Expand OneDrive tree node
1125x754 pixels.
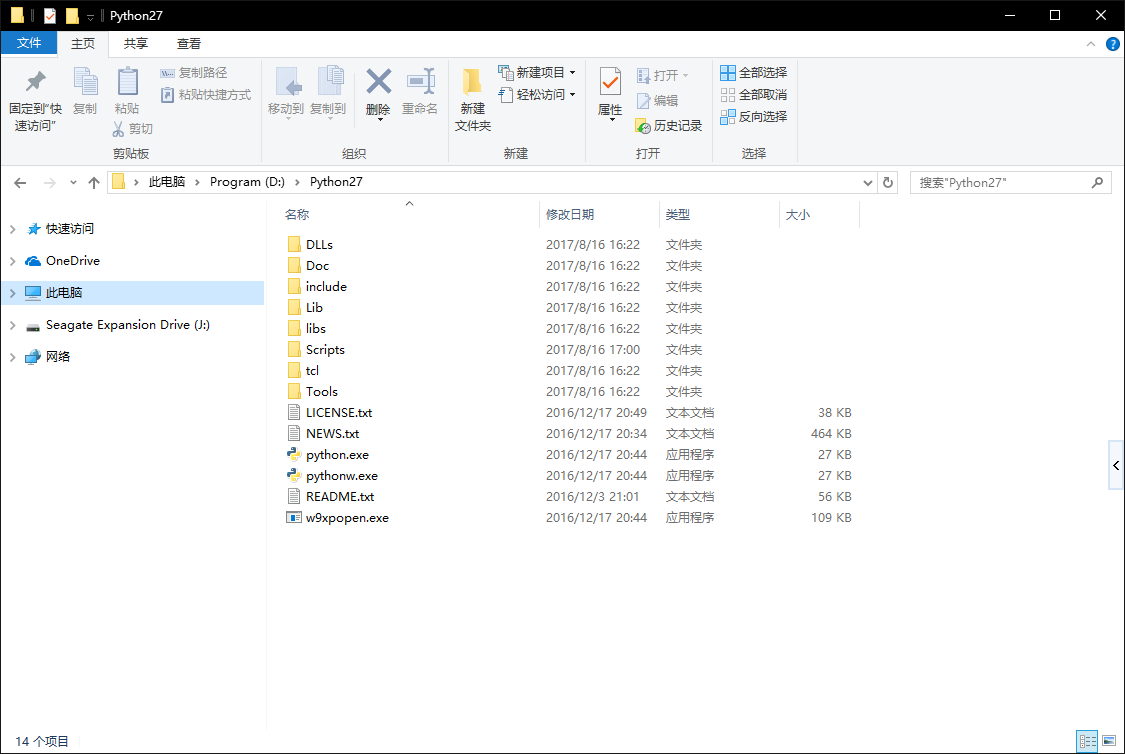point(12,261)
